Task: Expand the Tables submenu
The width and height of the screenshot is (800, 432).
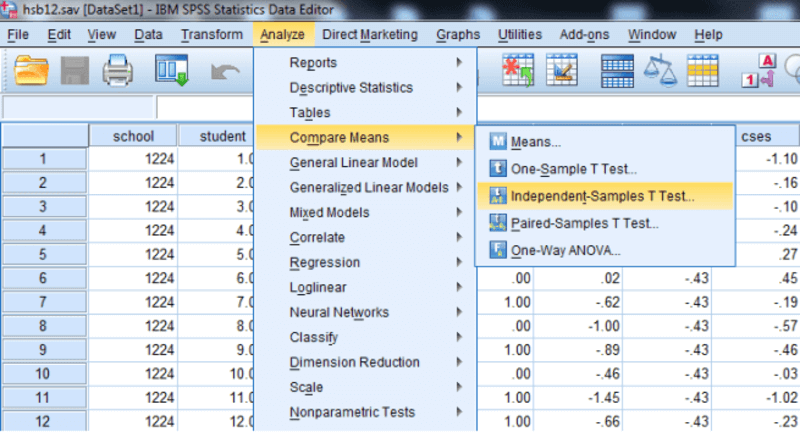Action: (366, 112)
